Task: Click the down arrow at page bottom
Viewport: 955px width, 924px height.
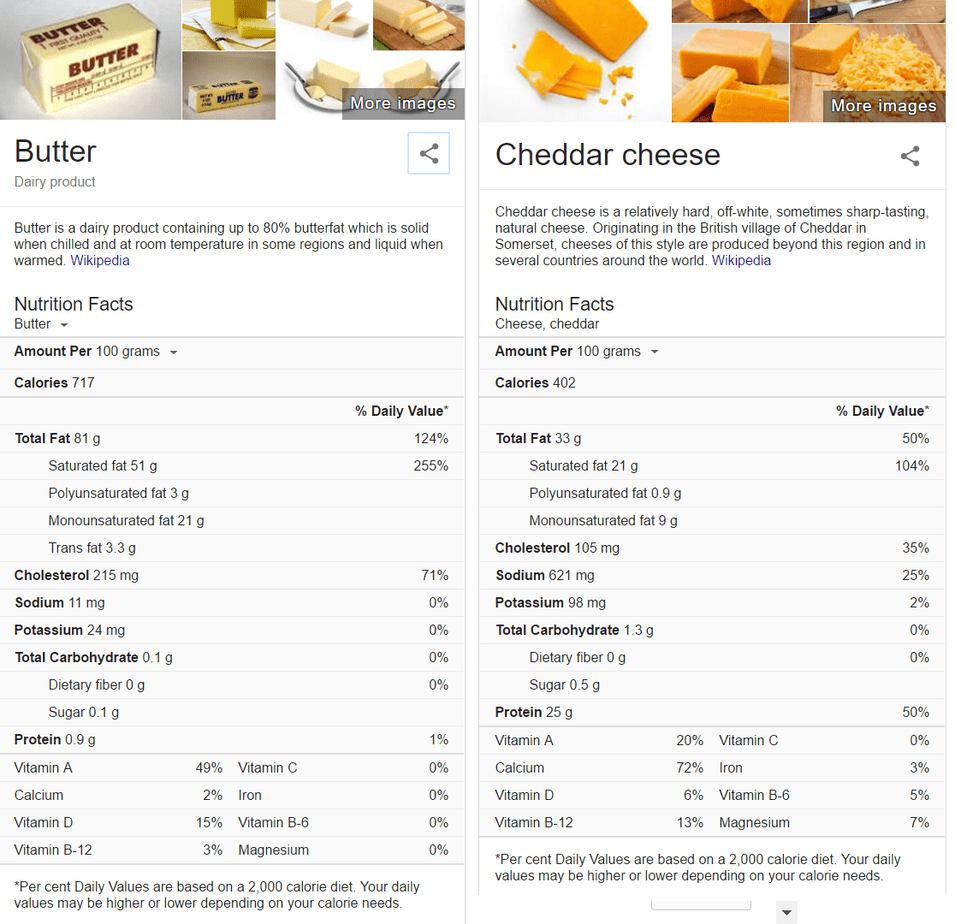Action: 786,912
